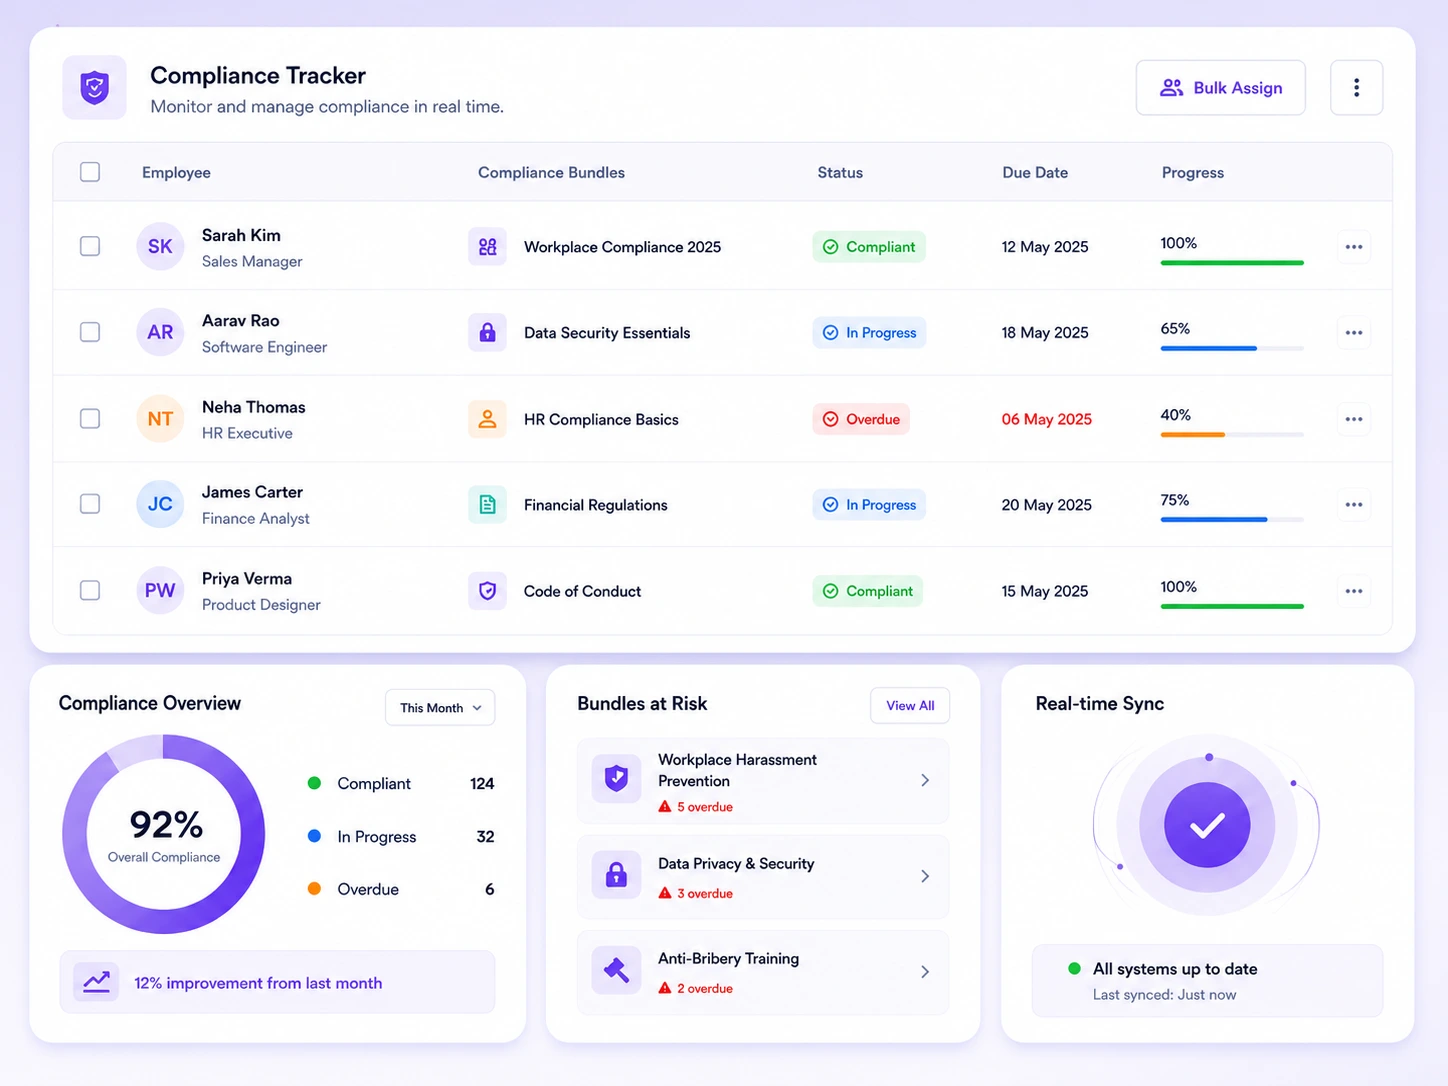Image resolution: width=1448 pixels, height=1086 pixels.
Task: Click the Bulk Assign button
Action: 1220,88
